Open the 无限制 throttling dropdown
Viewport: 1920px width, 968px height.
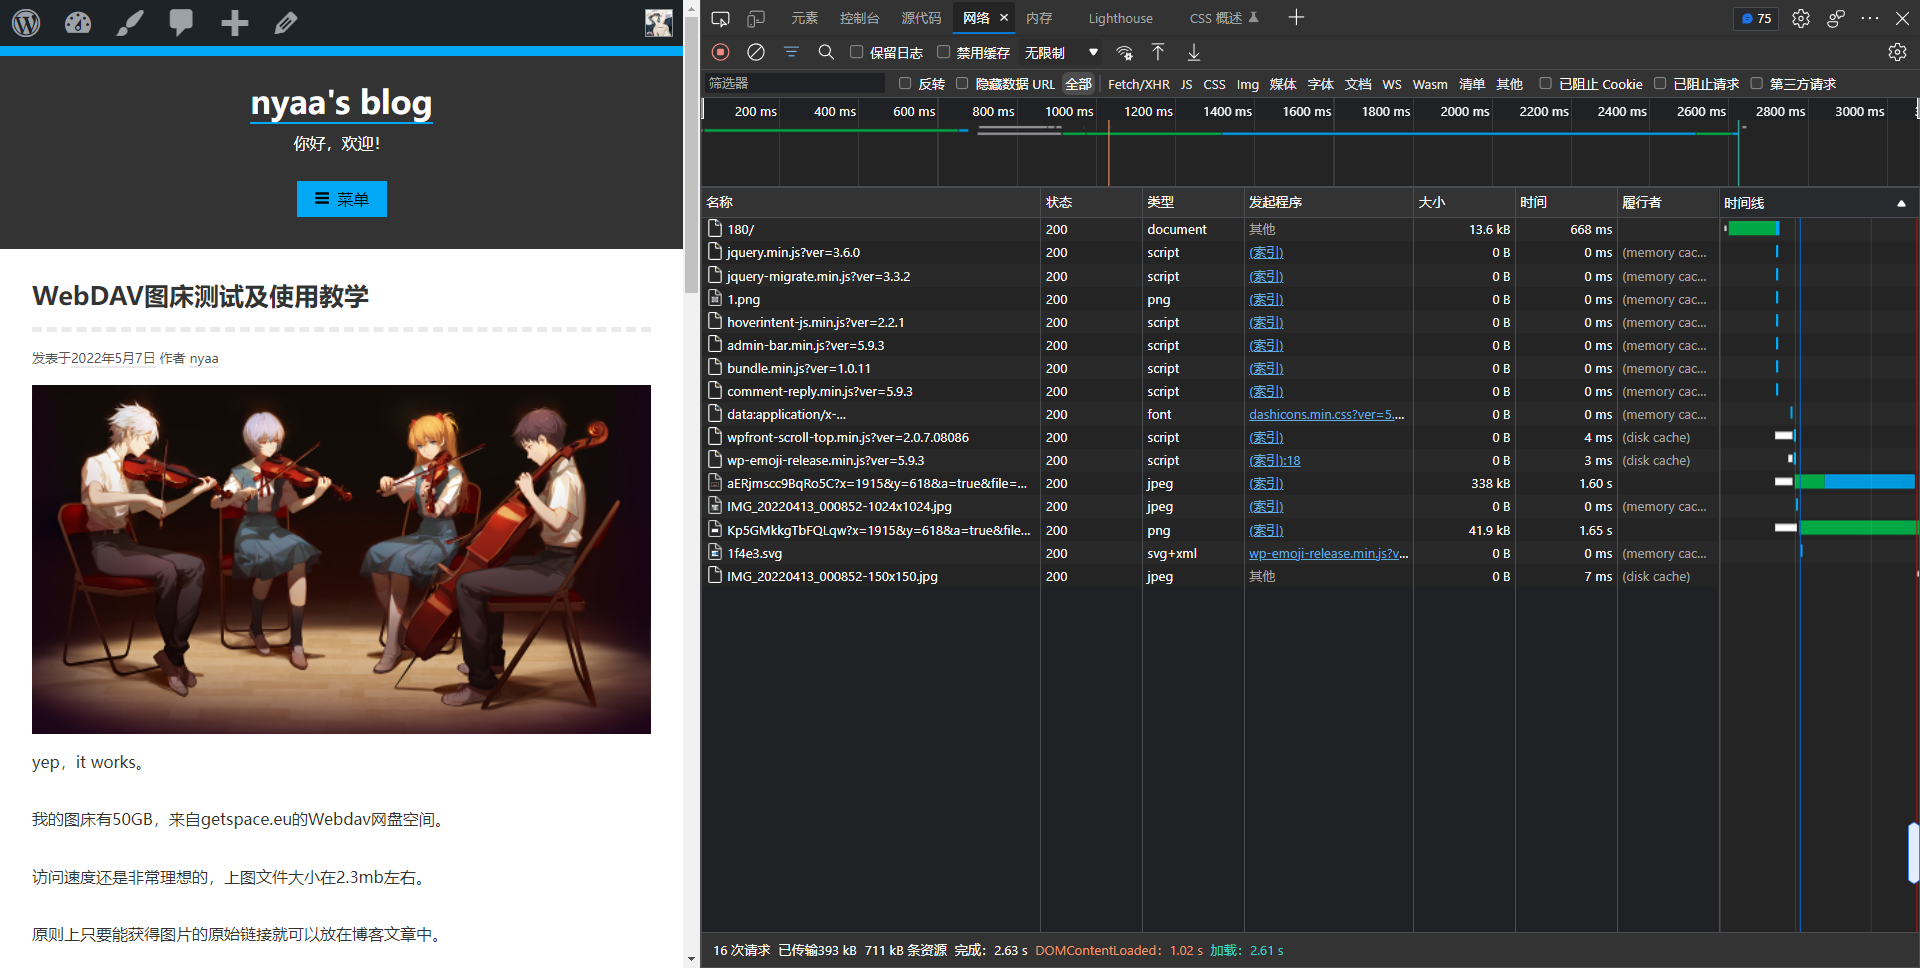(x=1061, y=52)
